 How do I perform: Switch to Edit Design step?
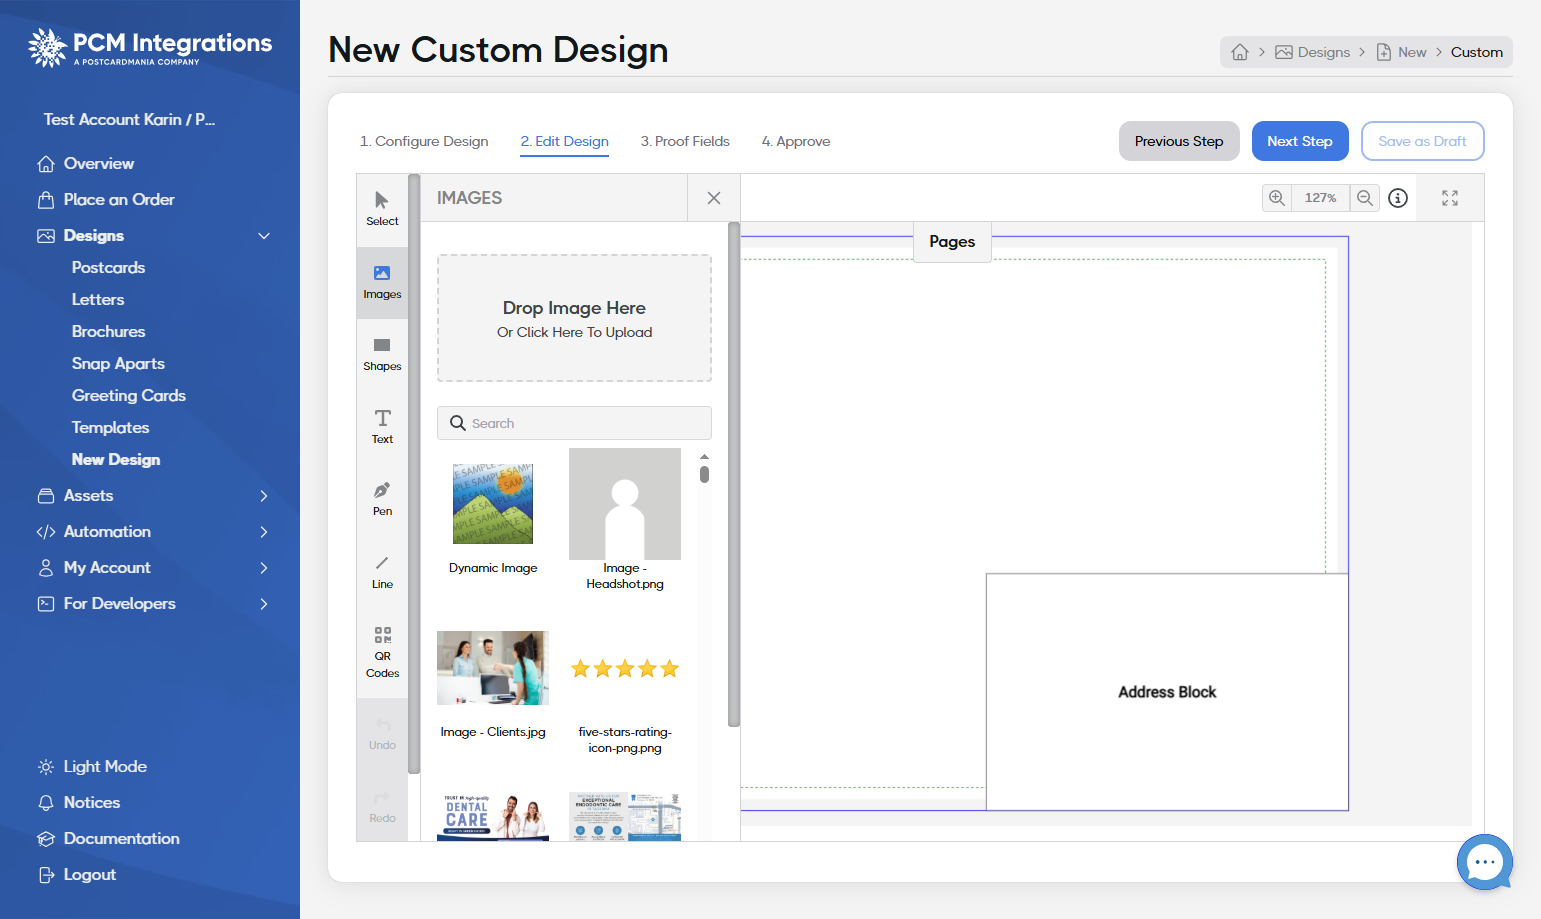[564, 141]
